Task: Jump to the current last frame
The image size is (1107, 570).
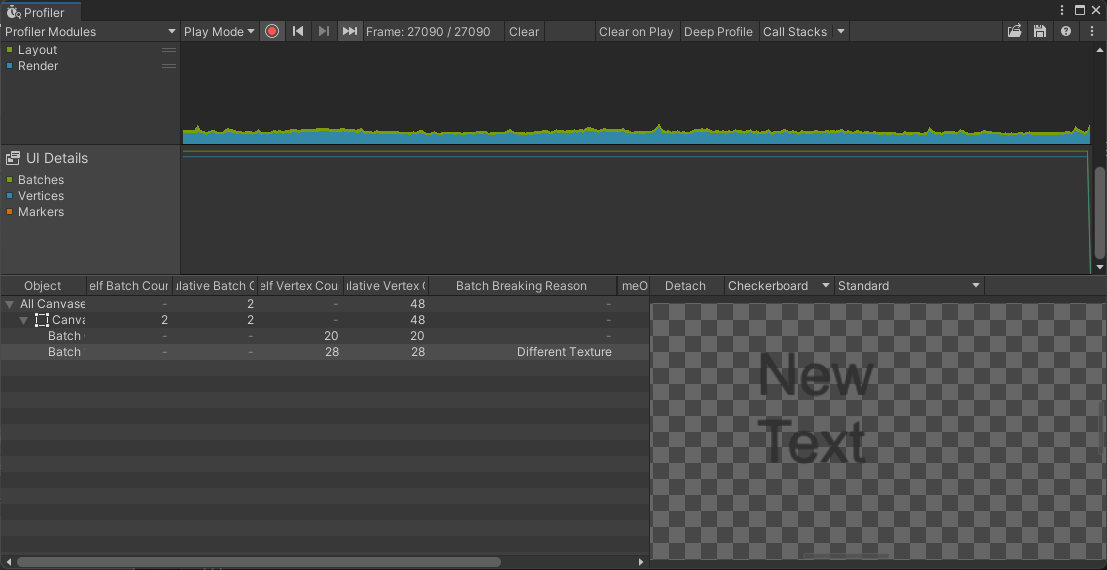Action: pos(349,31)
